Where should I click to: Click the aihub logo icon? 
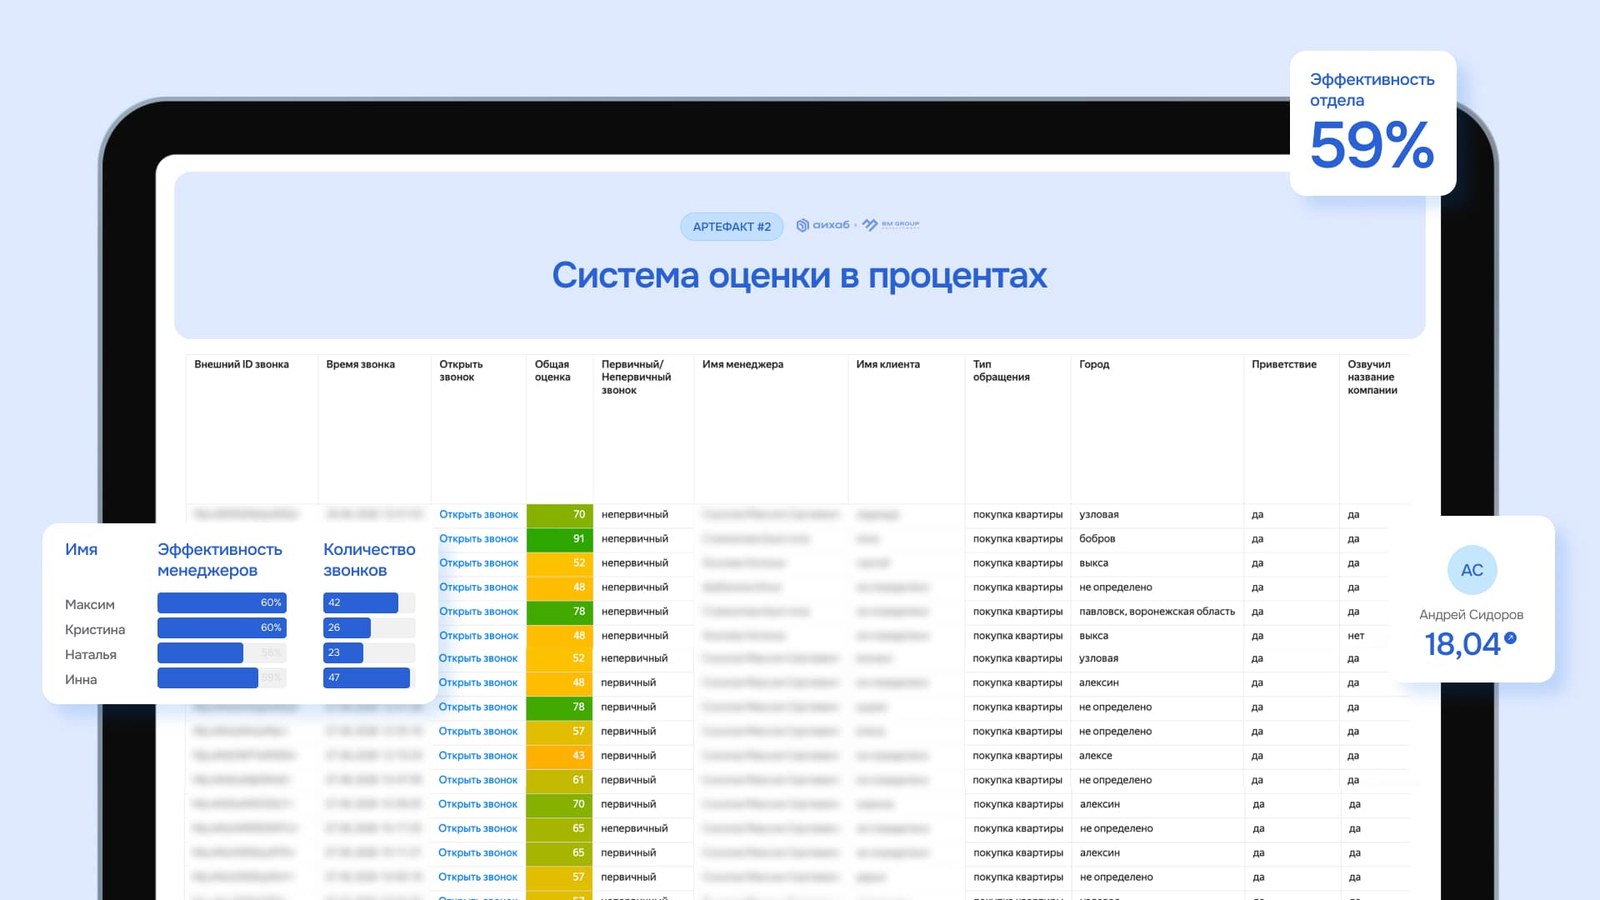(802, 225)
